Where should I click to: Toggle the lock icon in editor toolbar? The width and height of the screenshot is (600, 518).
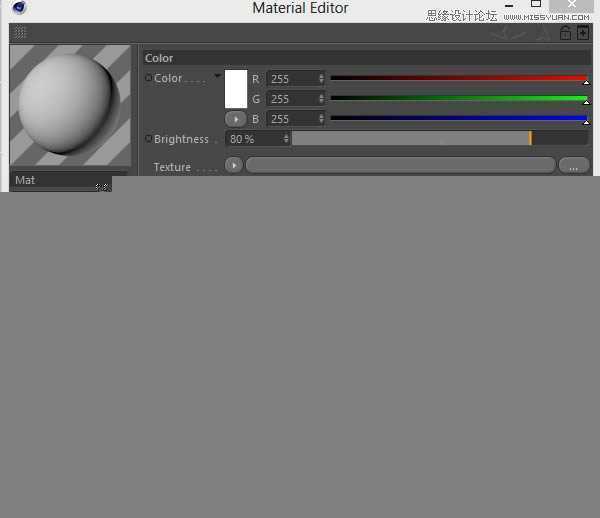pos(565,33)
